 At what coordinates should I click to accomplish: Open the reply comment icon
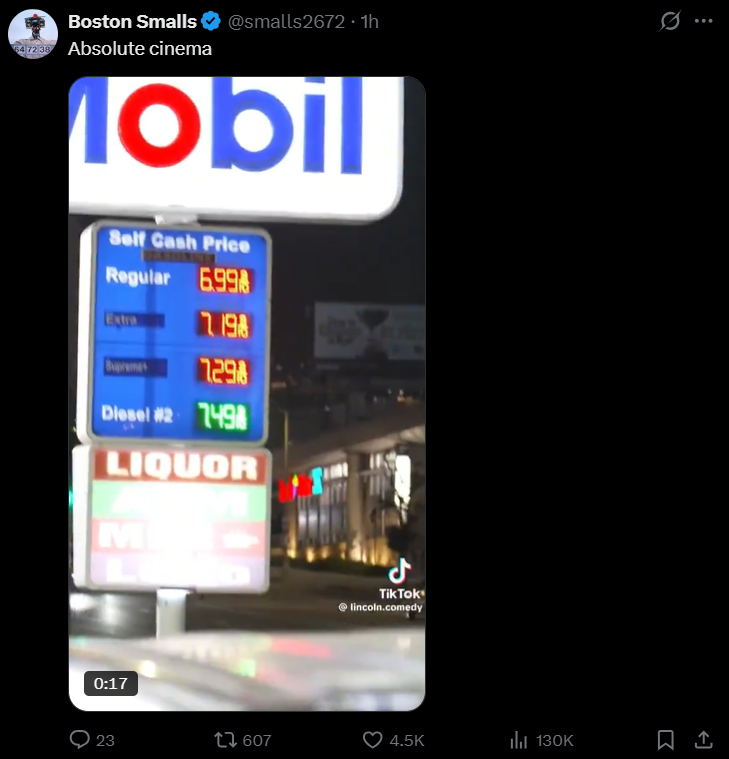[80, 740]
